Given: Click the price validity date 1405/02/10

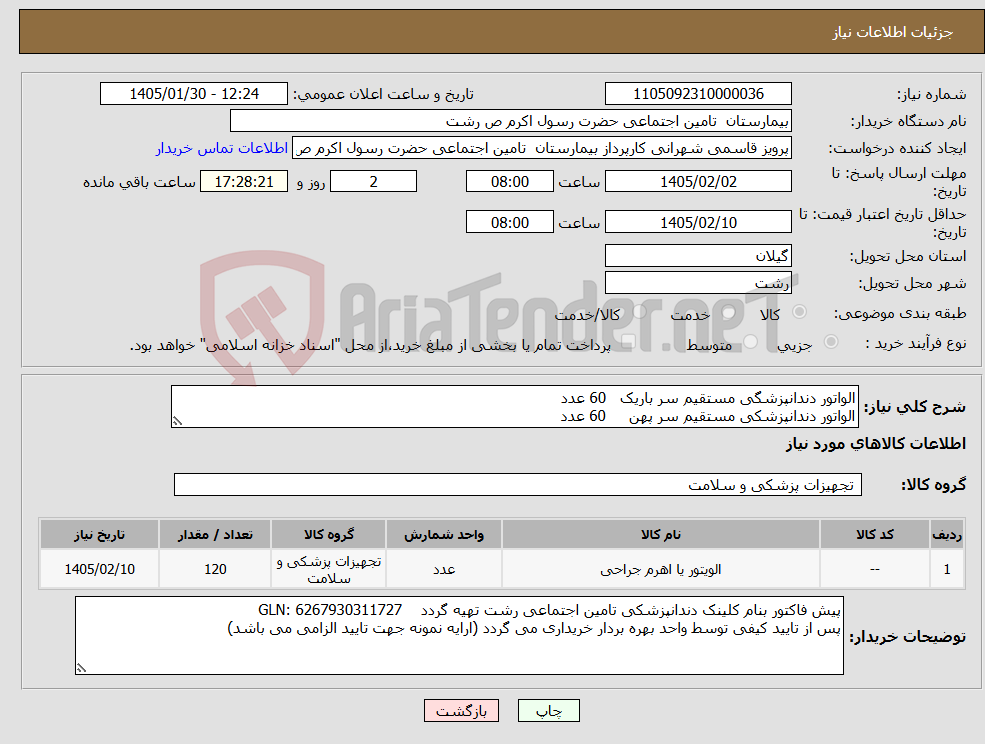Looking at the screenshot, I should pyautogui.click(x=698, y=222).
